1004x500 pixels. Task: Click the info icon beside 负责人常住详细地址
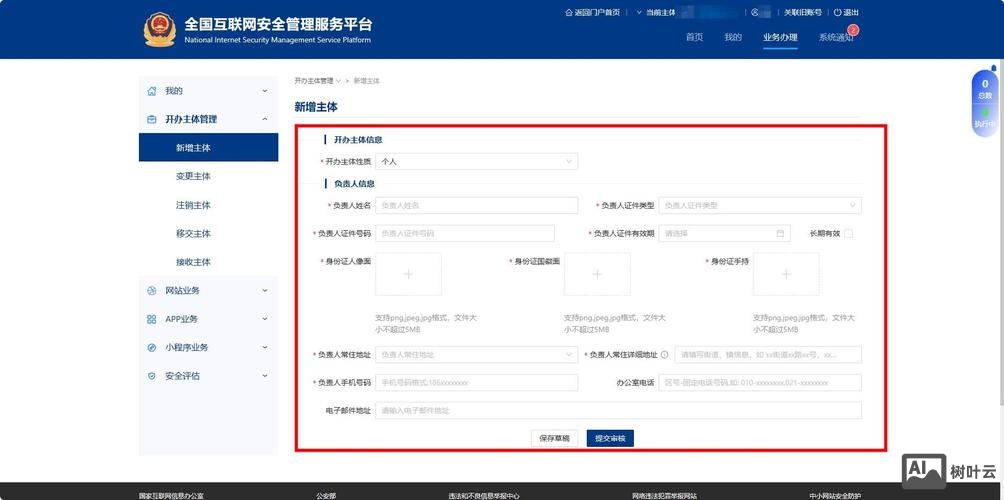(664, 355)
